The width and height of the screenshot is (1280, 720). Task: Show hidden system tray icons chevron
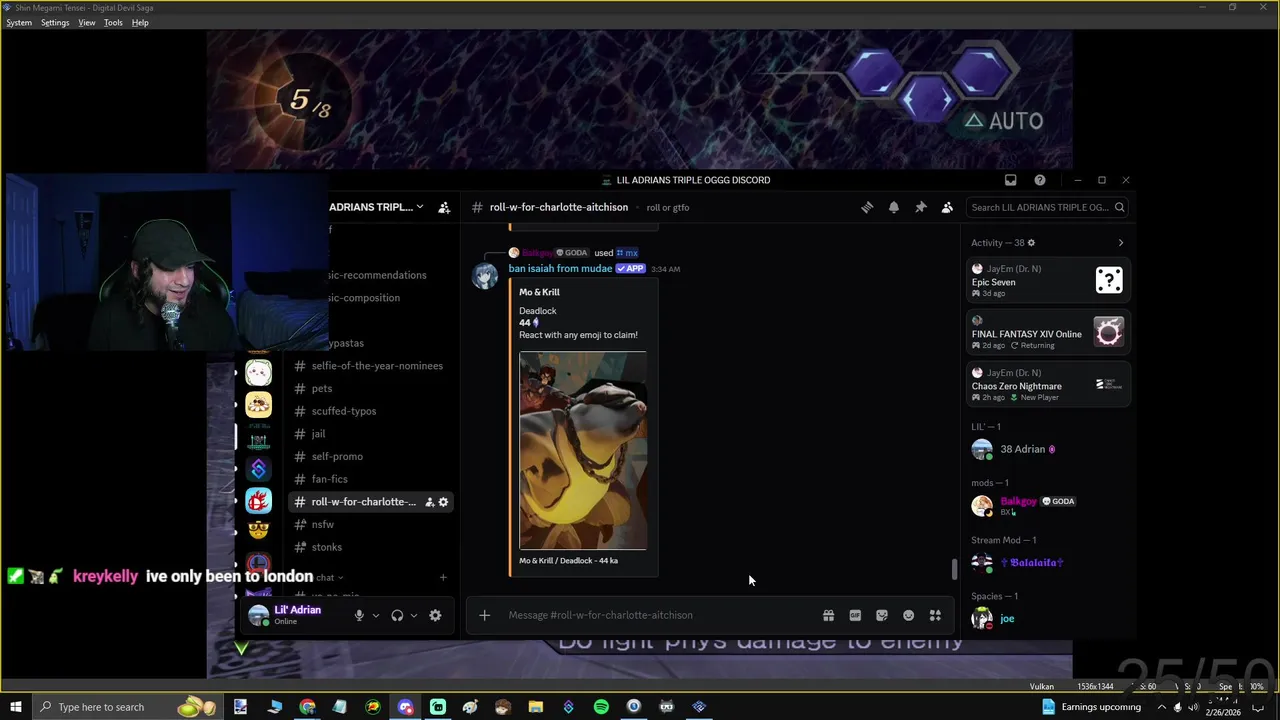coord(1161,707)
